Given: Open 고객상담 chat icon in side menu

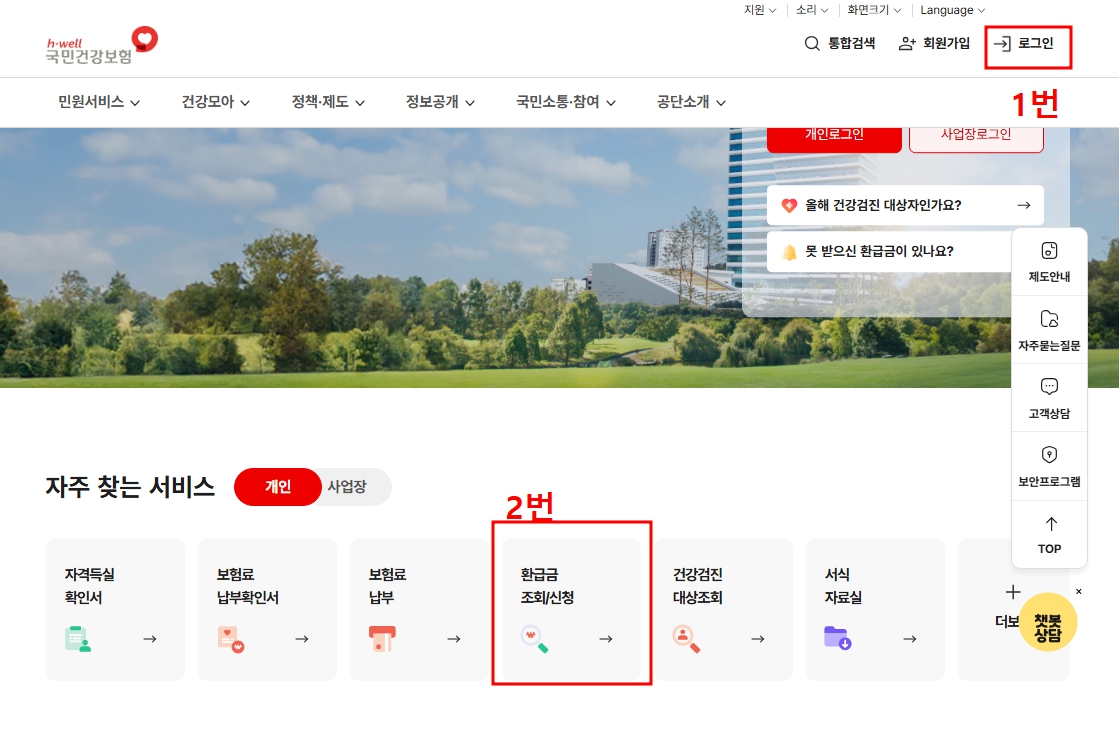Looking at the screenshot, I should (x=1049, y=386).
